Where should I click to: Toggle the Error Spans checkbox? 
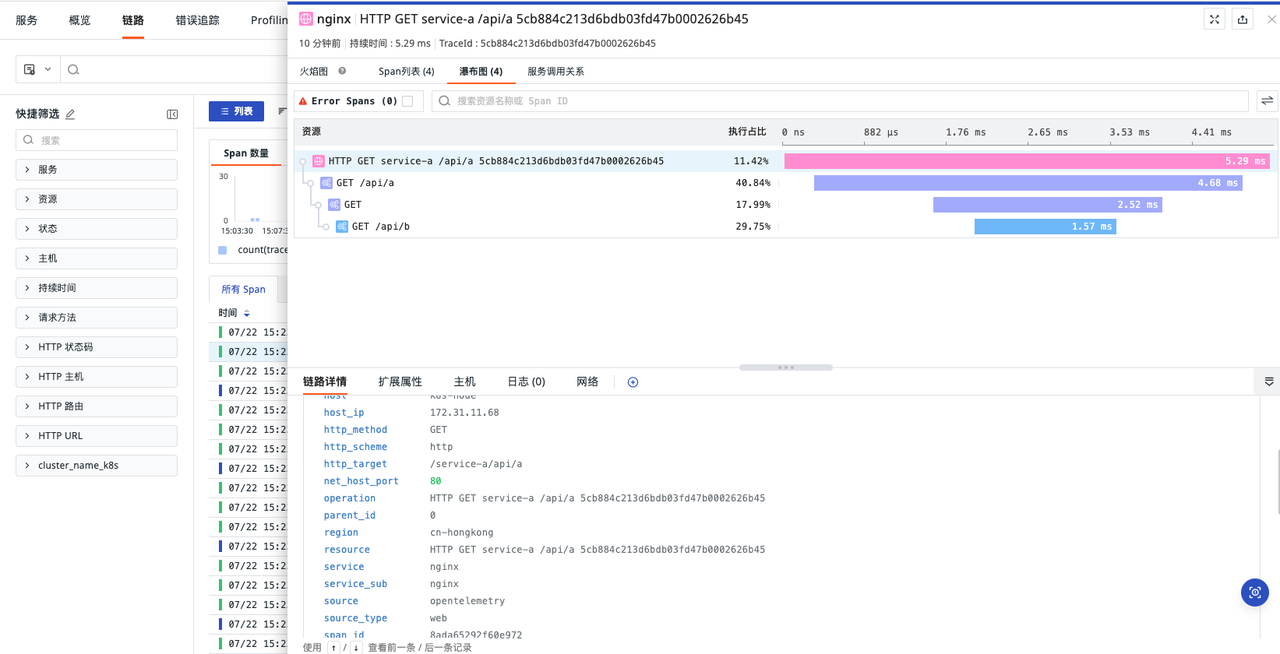pos(407,101)
